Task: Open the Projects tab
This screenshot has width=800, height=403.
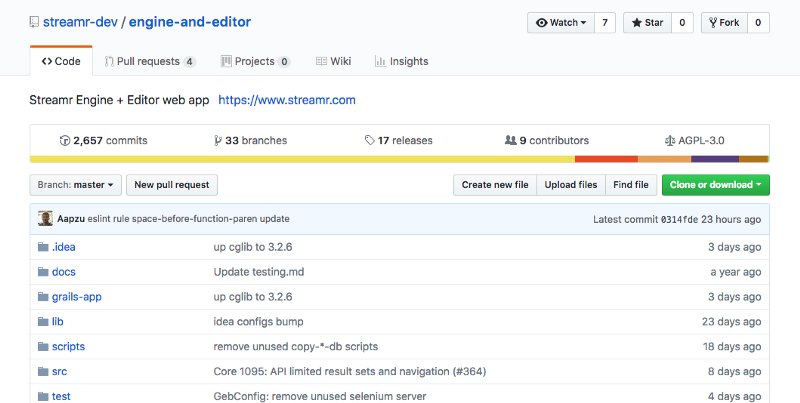Action: click(x=255, y=61)
